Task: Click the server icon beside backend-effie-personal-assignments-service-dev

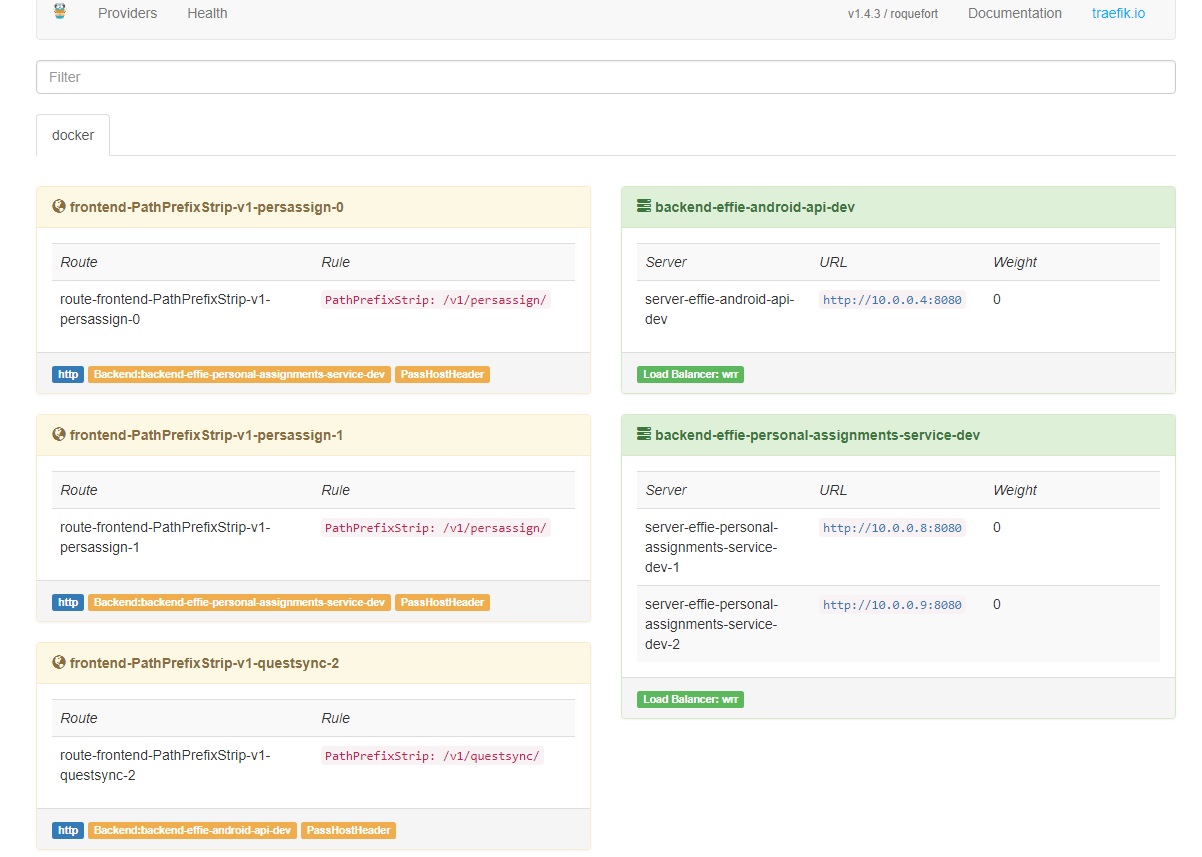Action: point(641,434)
